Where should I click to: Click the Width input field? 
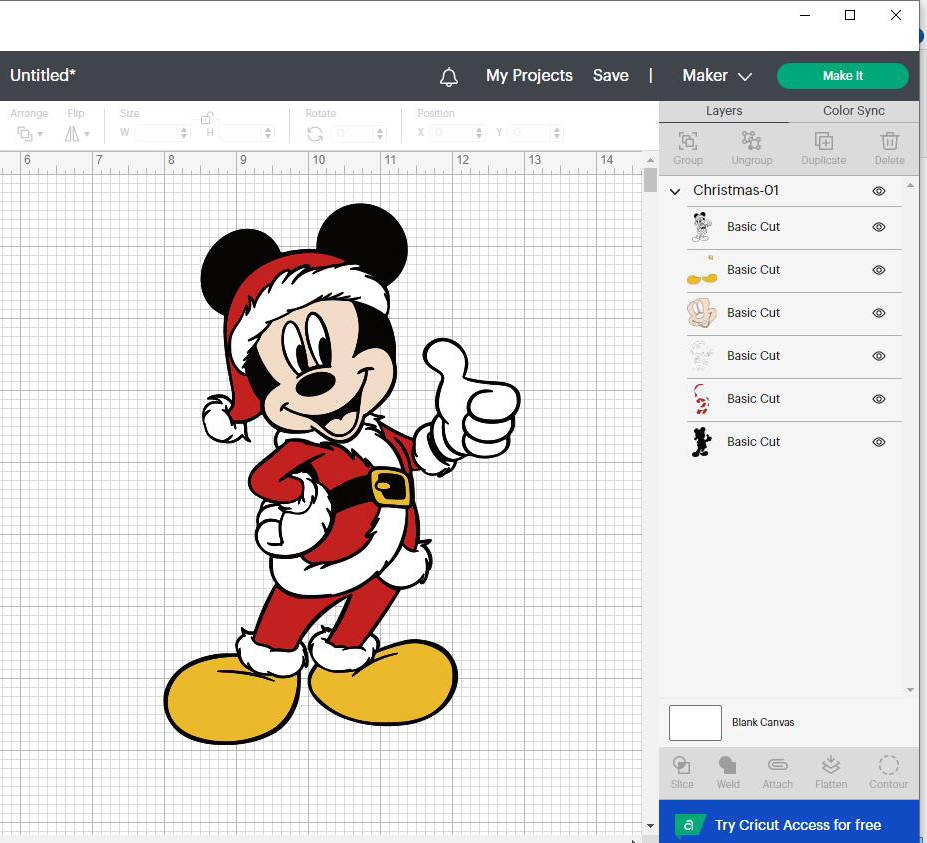157,133
